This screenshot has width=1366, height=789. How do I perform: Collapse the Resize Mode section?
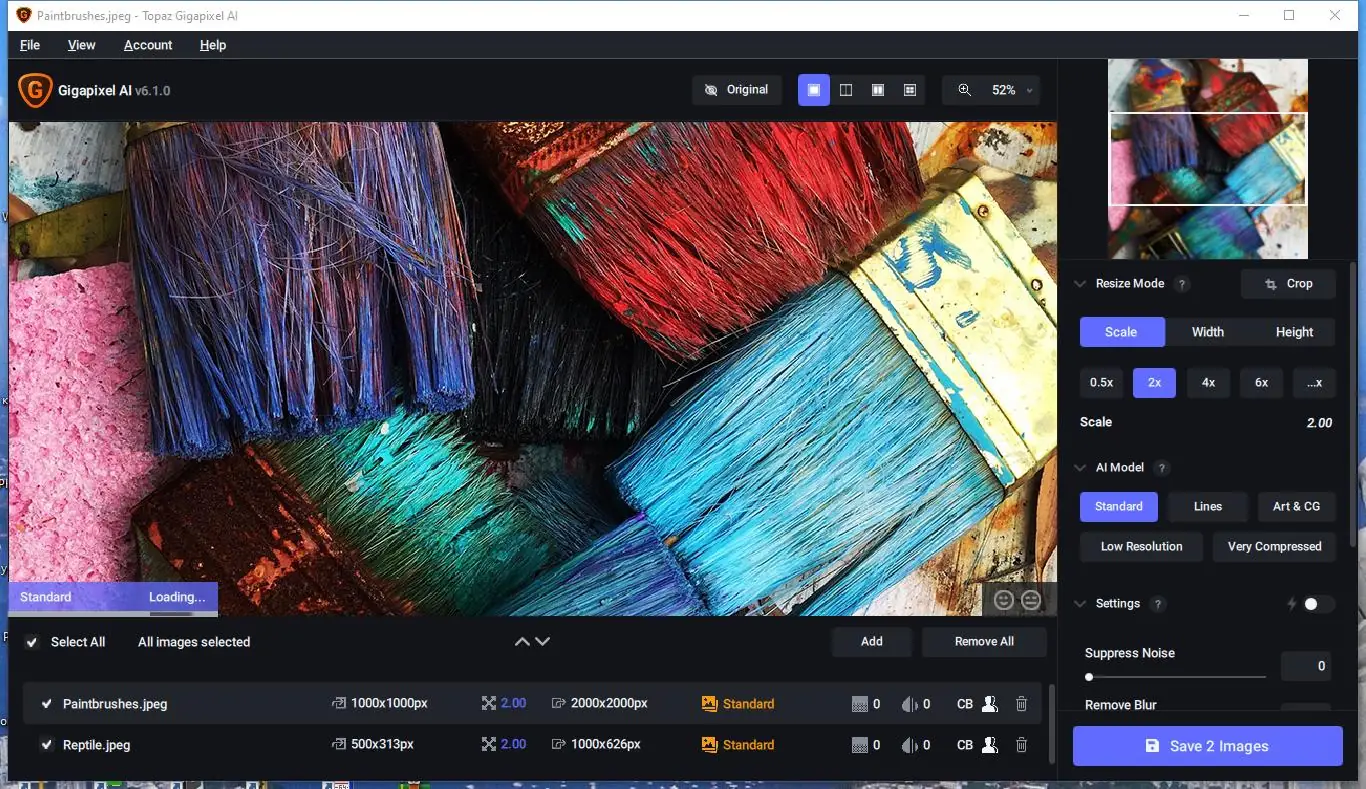[1080, 284]
